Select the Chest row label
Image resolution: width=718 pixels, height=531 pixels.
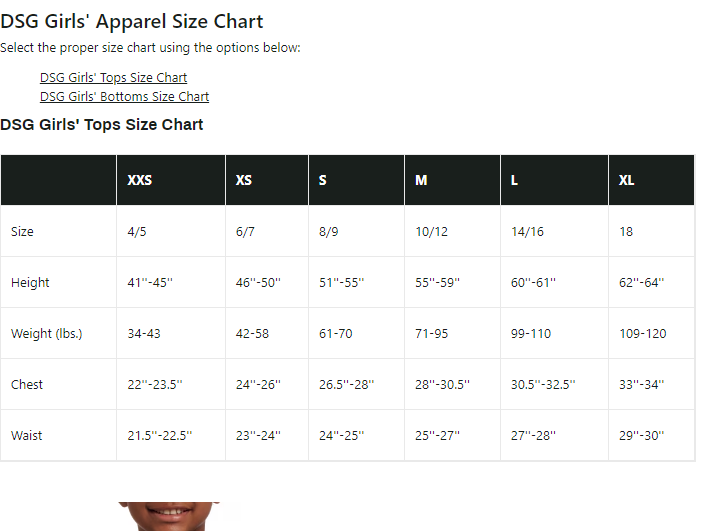[x=27, y=384]
